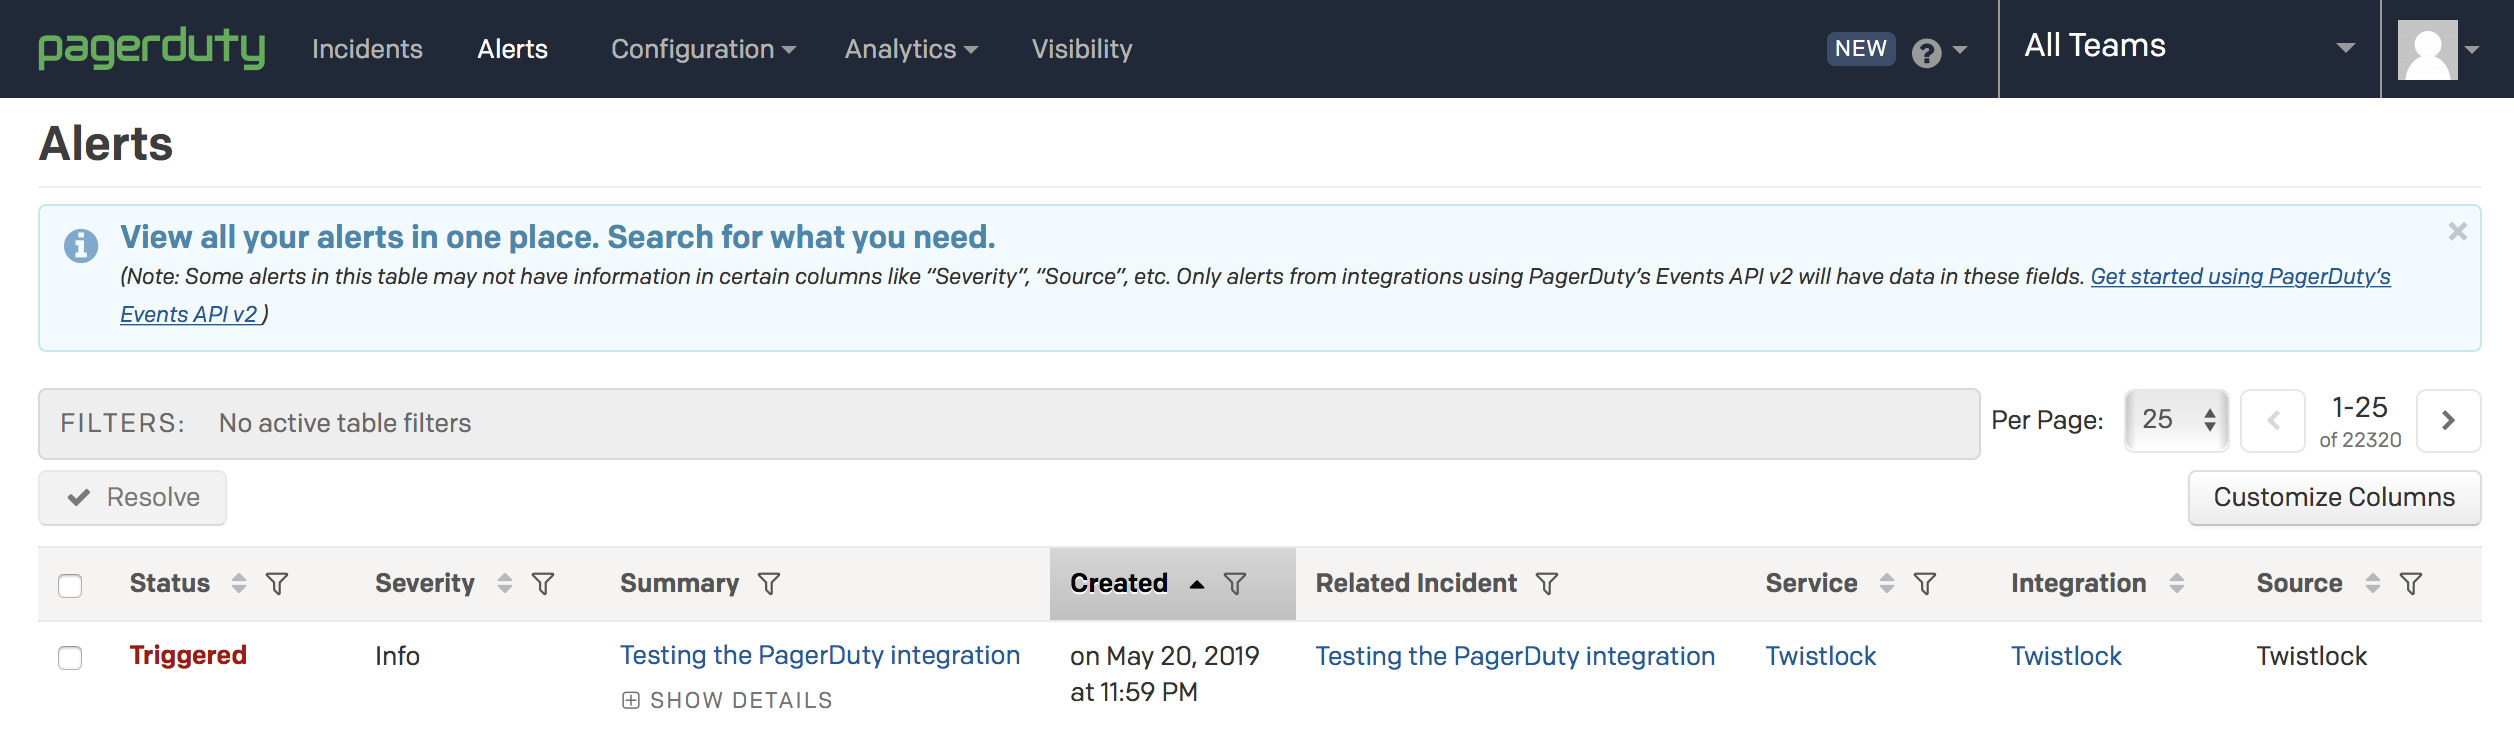
Task: Open the Twistlock service link
Action: click(1821, 656)
